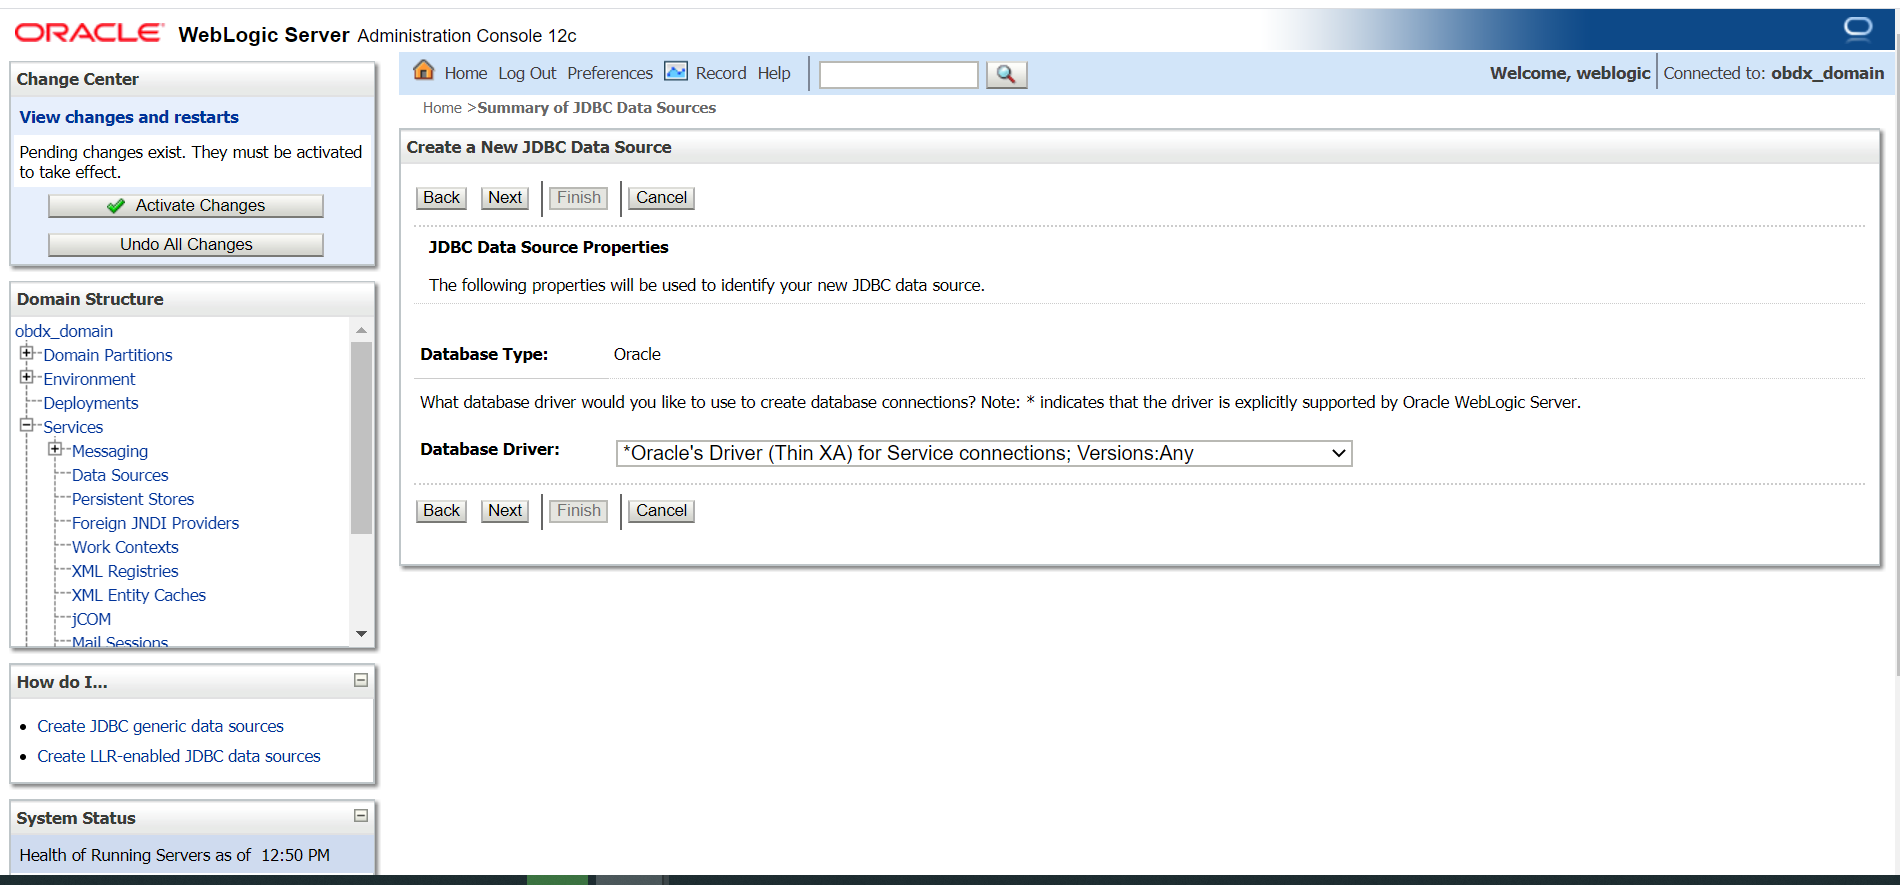Open Summary of JDBC Data Sources breadcrumb
The height and width of the screenshot is (885, 1900).
pyautogui.click(x=597, y=107)
